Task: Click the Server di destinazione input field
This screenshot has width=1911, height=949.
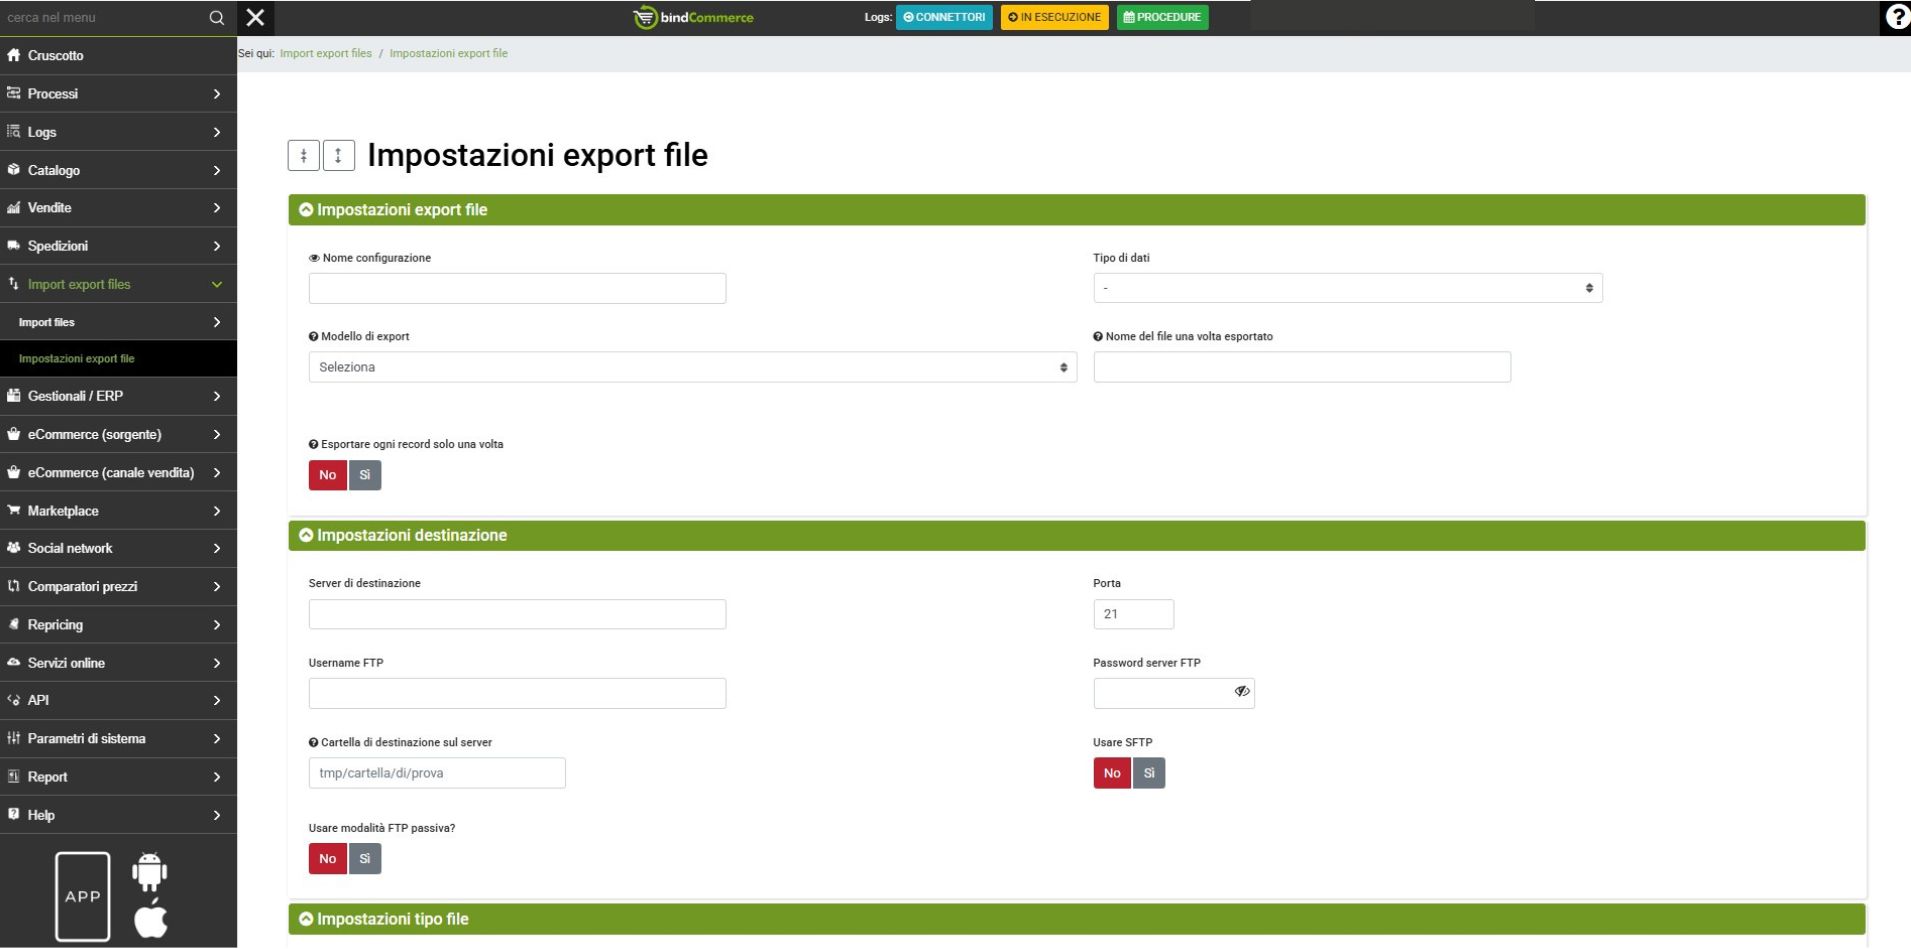Action: point(517,615)
